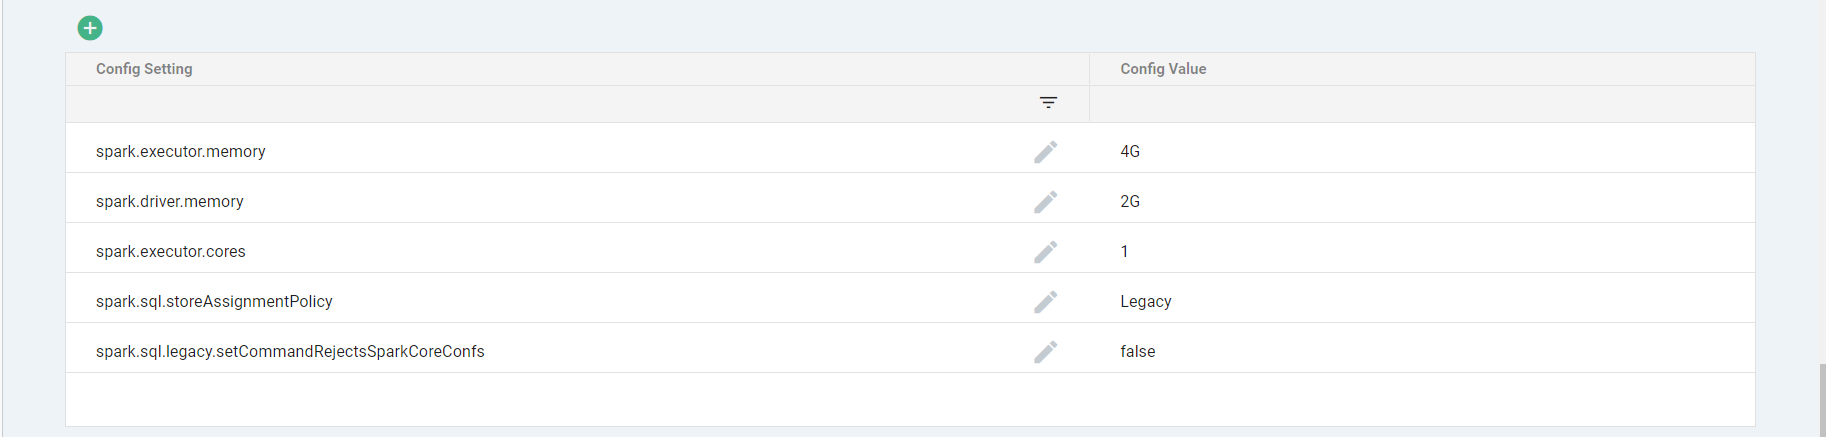The height and width of the screenshot is (437, 1826).
Task: Sort by the Config Setting column header
Action: (144, 69)
